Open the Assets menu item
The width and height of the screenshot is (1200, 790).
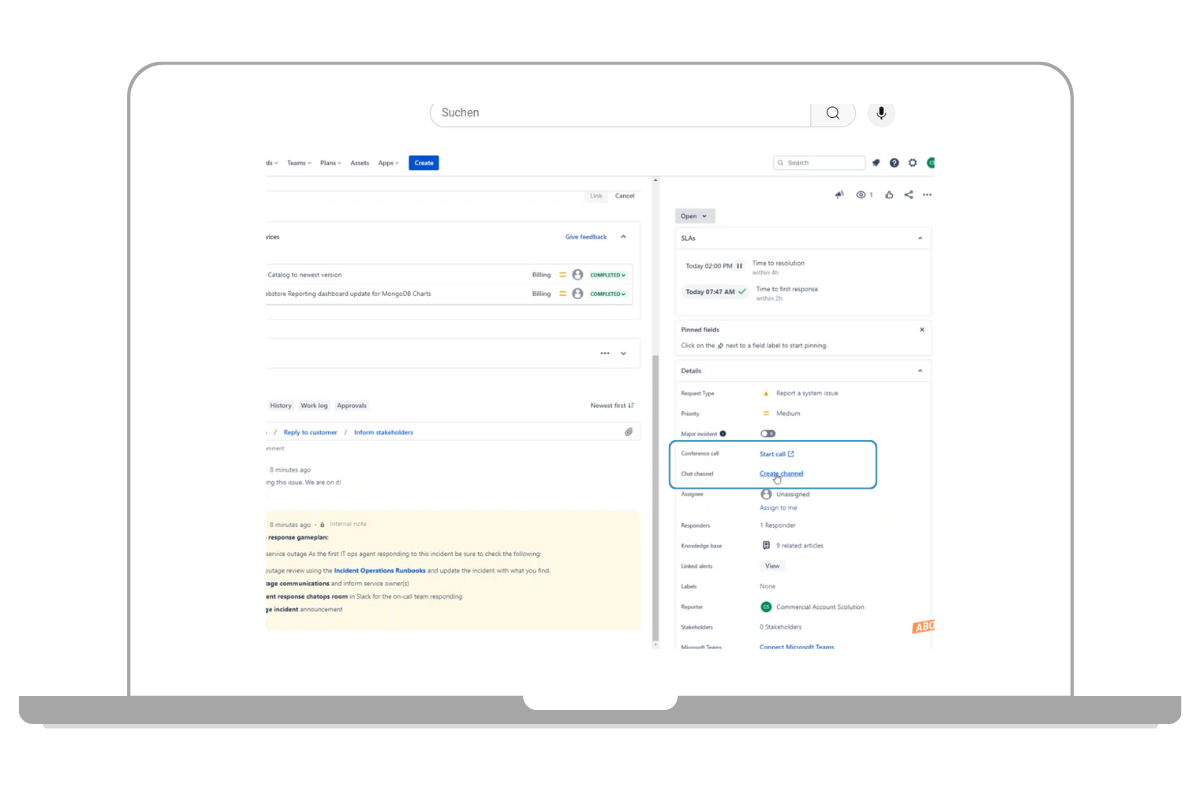coord(359,163)
